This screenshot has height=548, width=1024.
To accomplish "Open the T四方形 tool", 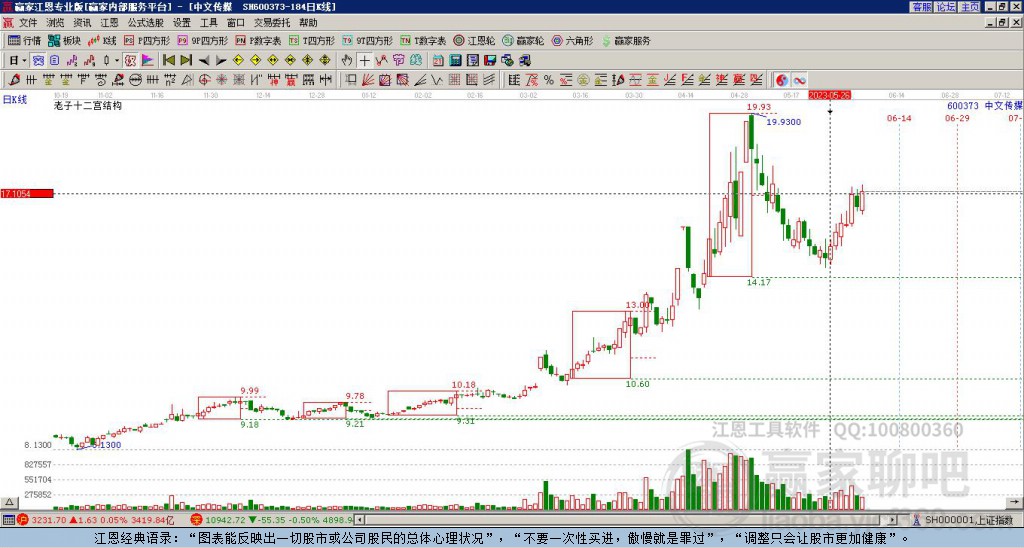I will (x=312, y=40).
